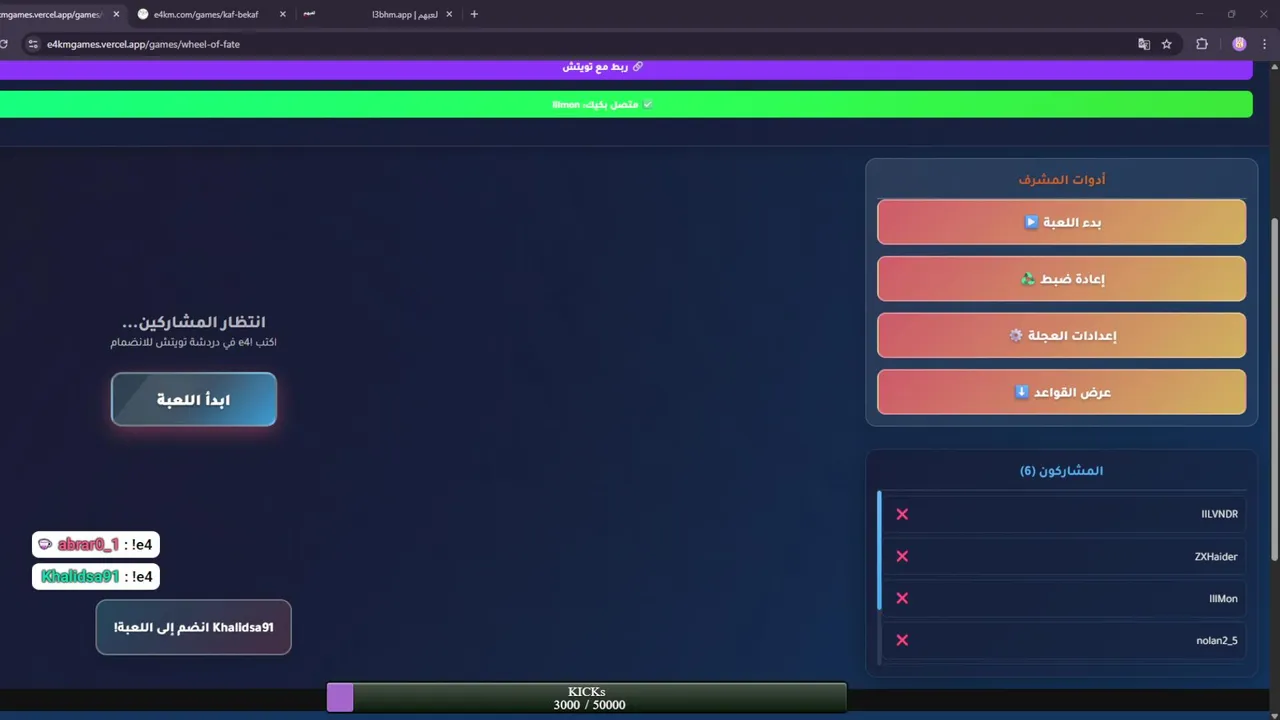This screenshot has width=1280, height=720.
Task: Click the X icon beside IIIMon
Action: tap(902, 598)
